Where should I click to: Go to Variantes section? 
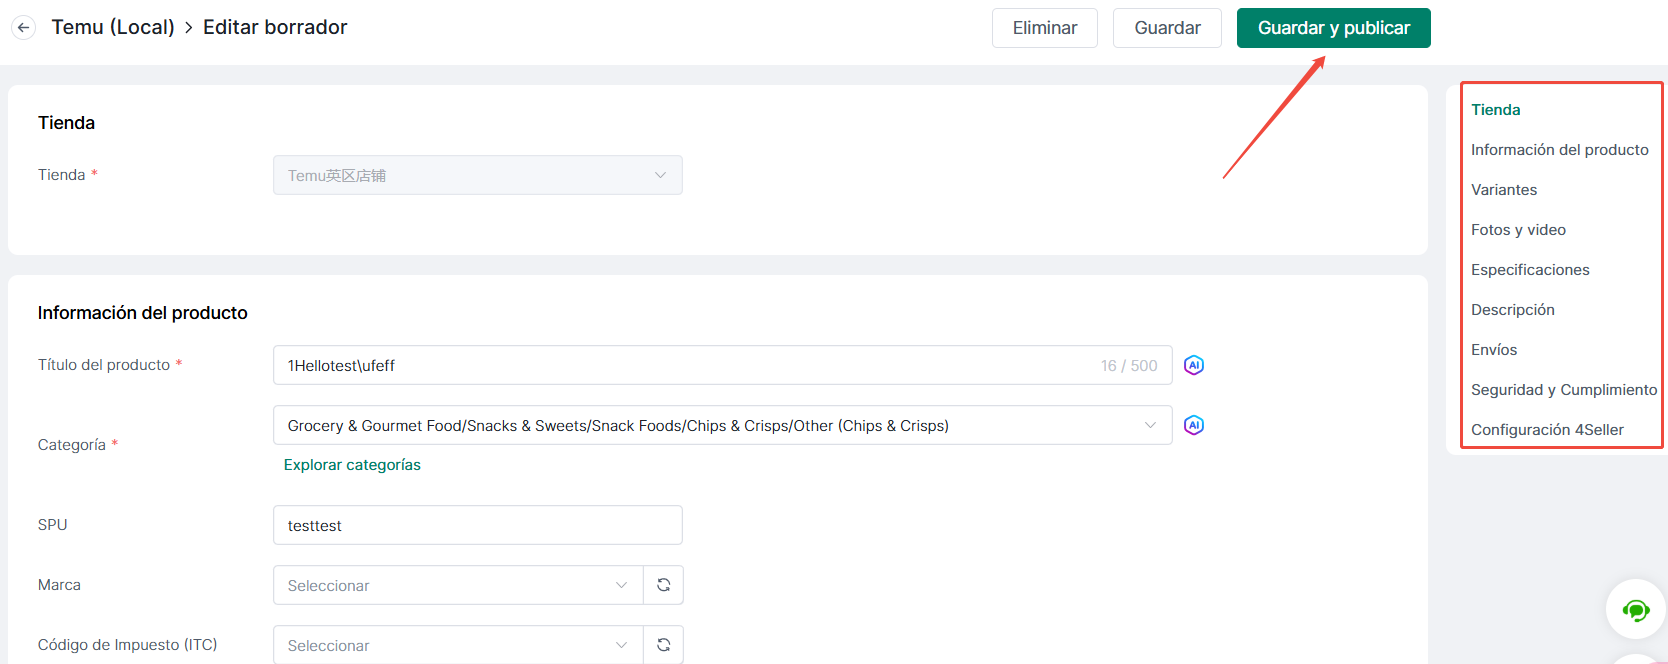[1504, 190]
